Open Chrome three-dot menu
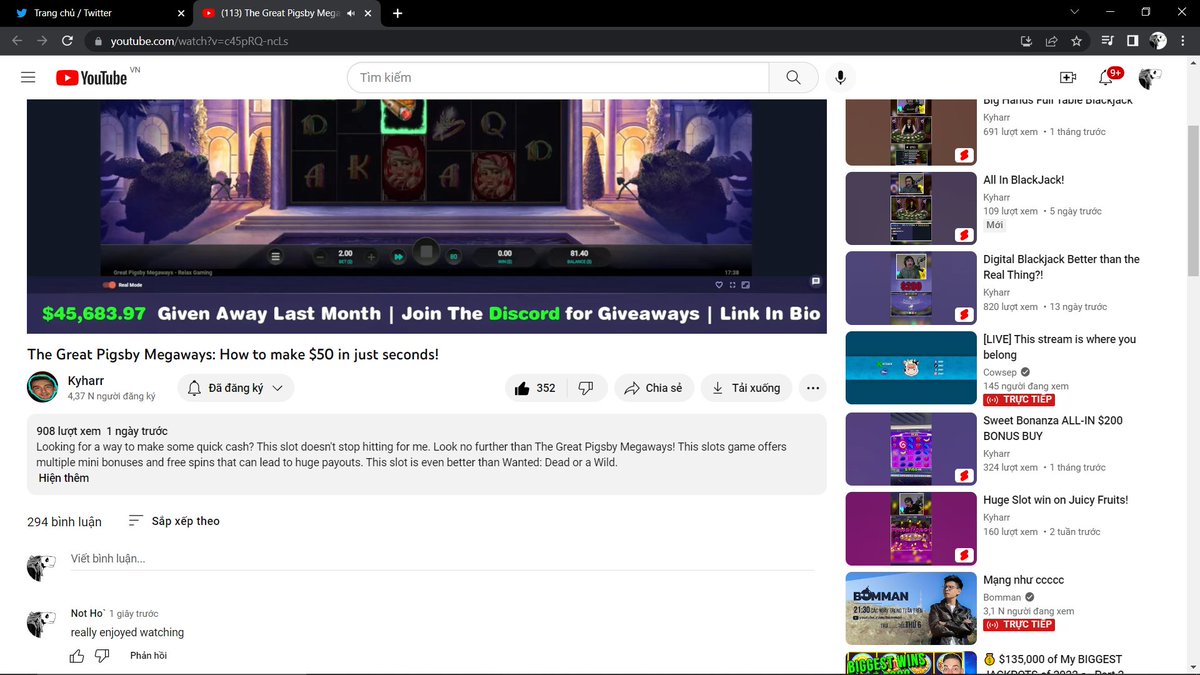1200x675 pixels. coord(1184,41)
